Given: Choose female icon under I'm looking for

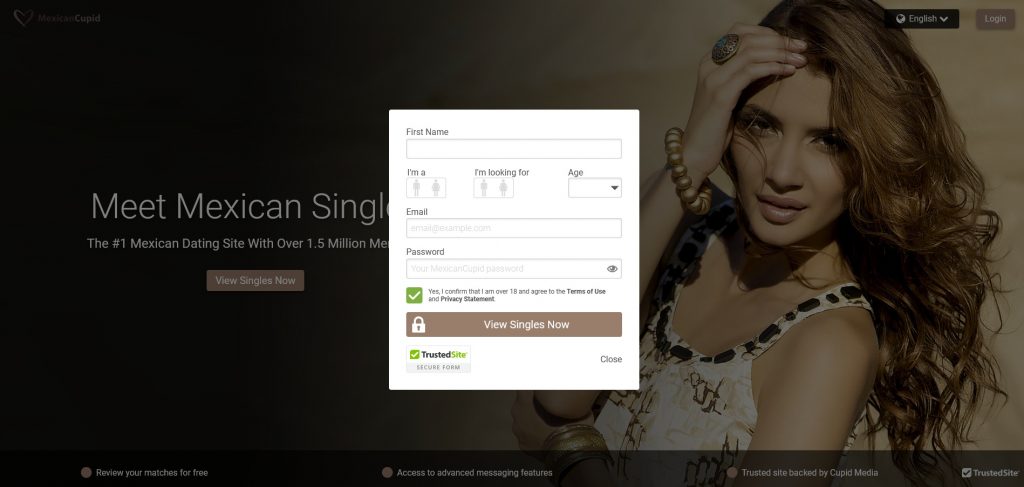Looking at the screenshot, I should tap(504, 188).
